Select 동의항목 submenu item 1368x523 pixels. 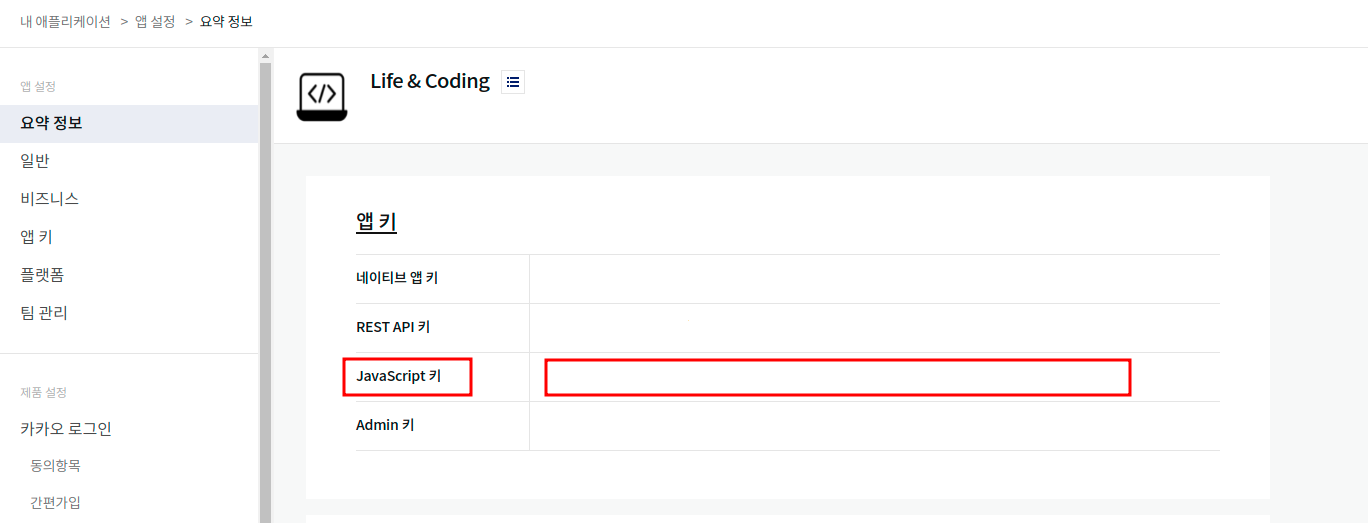[x=55, y=466]
